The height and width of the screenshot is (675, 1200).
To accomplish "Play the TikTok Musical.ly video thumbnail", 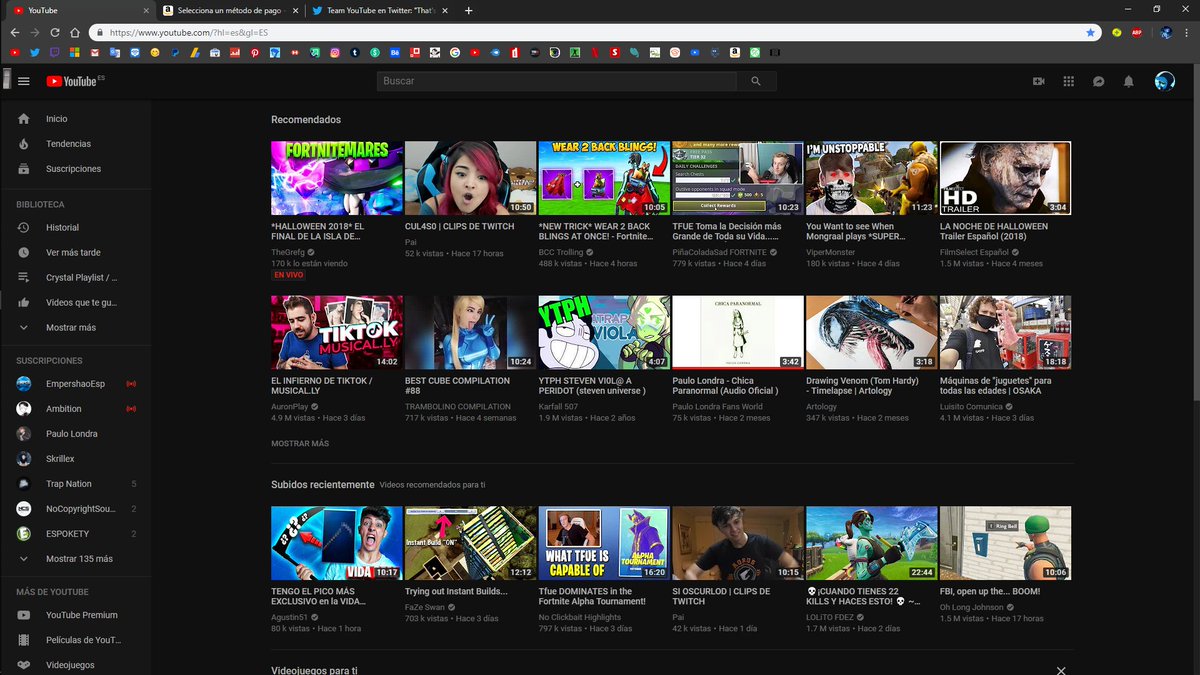I will [x=337, y=332].
